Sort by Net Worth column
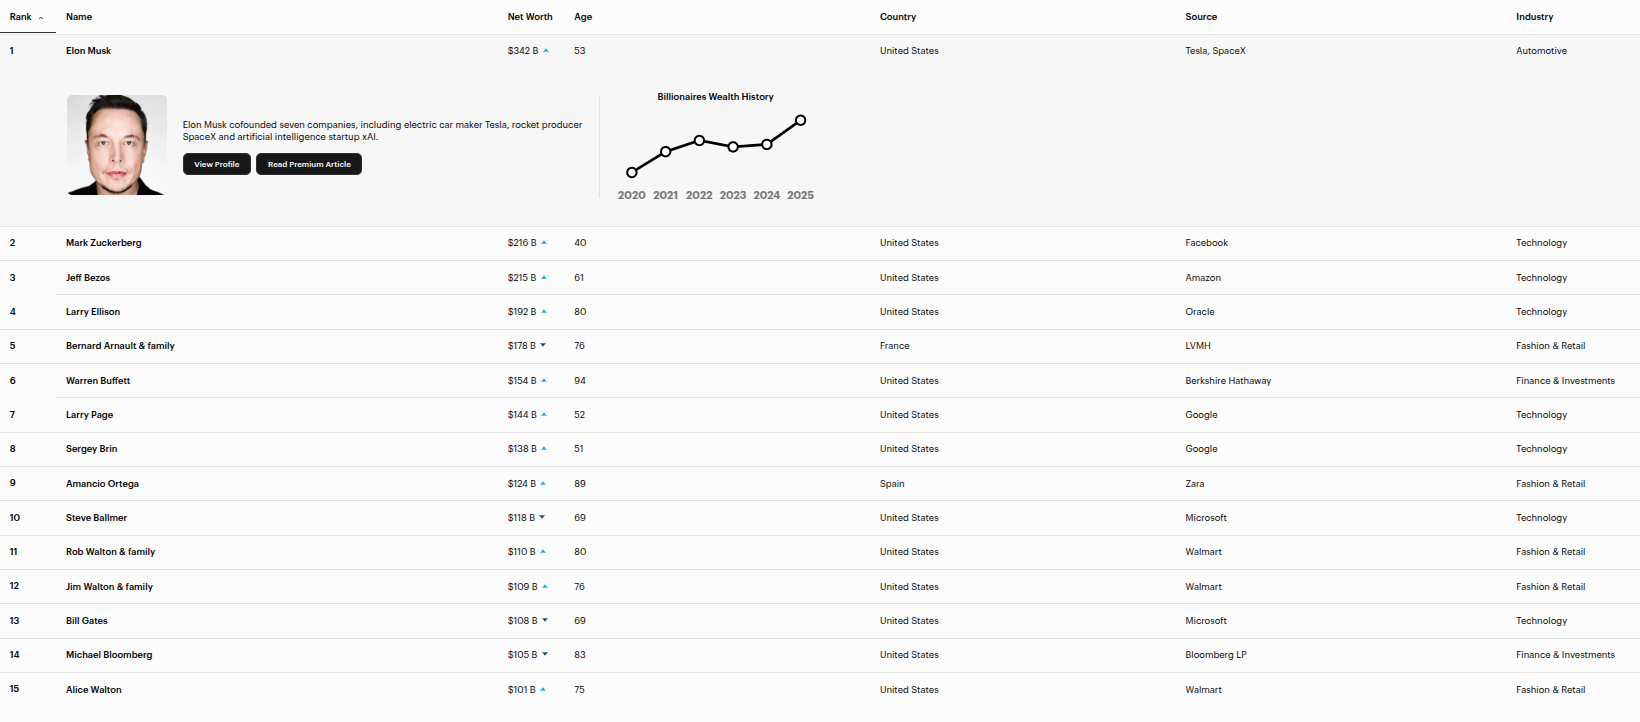This screenshot has height=722, width=1640. point(529,17)
